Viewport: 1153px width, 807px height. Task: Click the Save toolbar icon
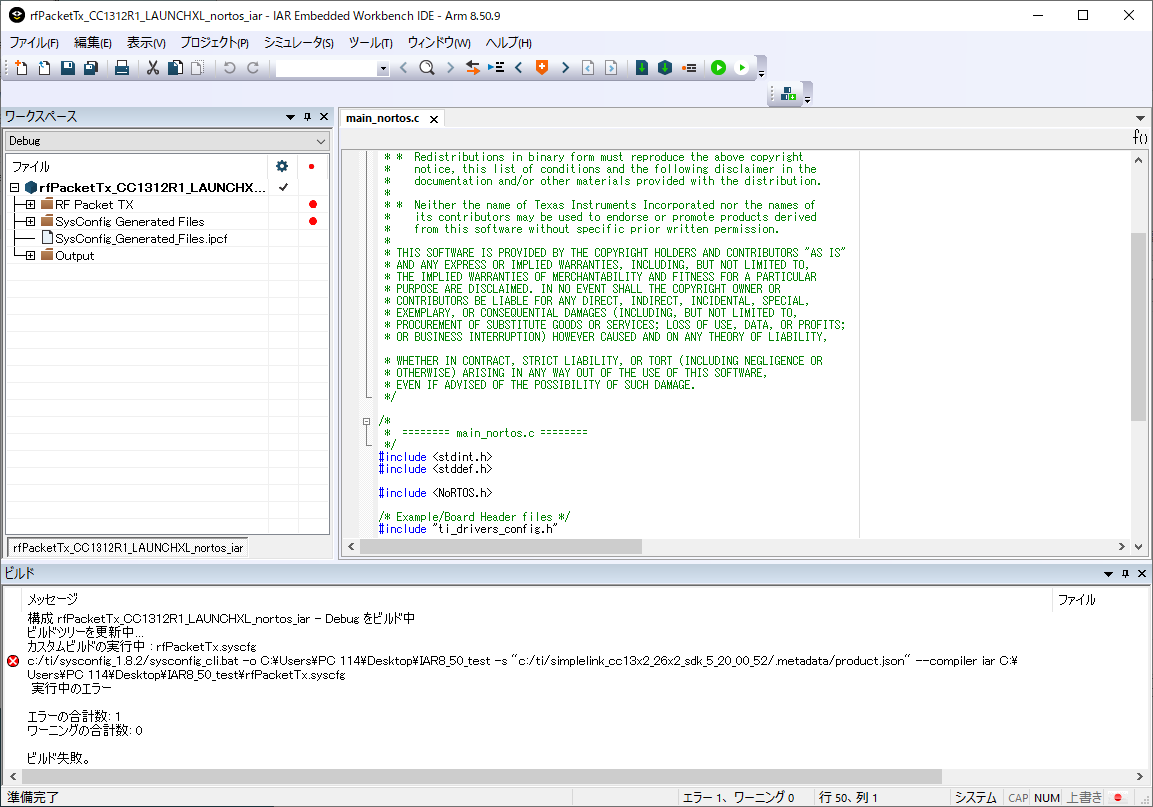(68, 68)
